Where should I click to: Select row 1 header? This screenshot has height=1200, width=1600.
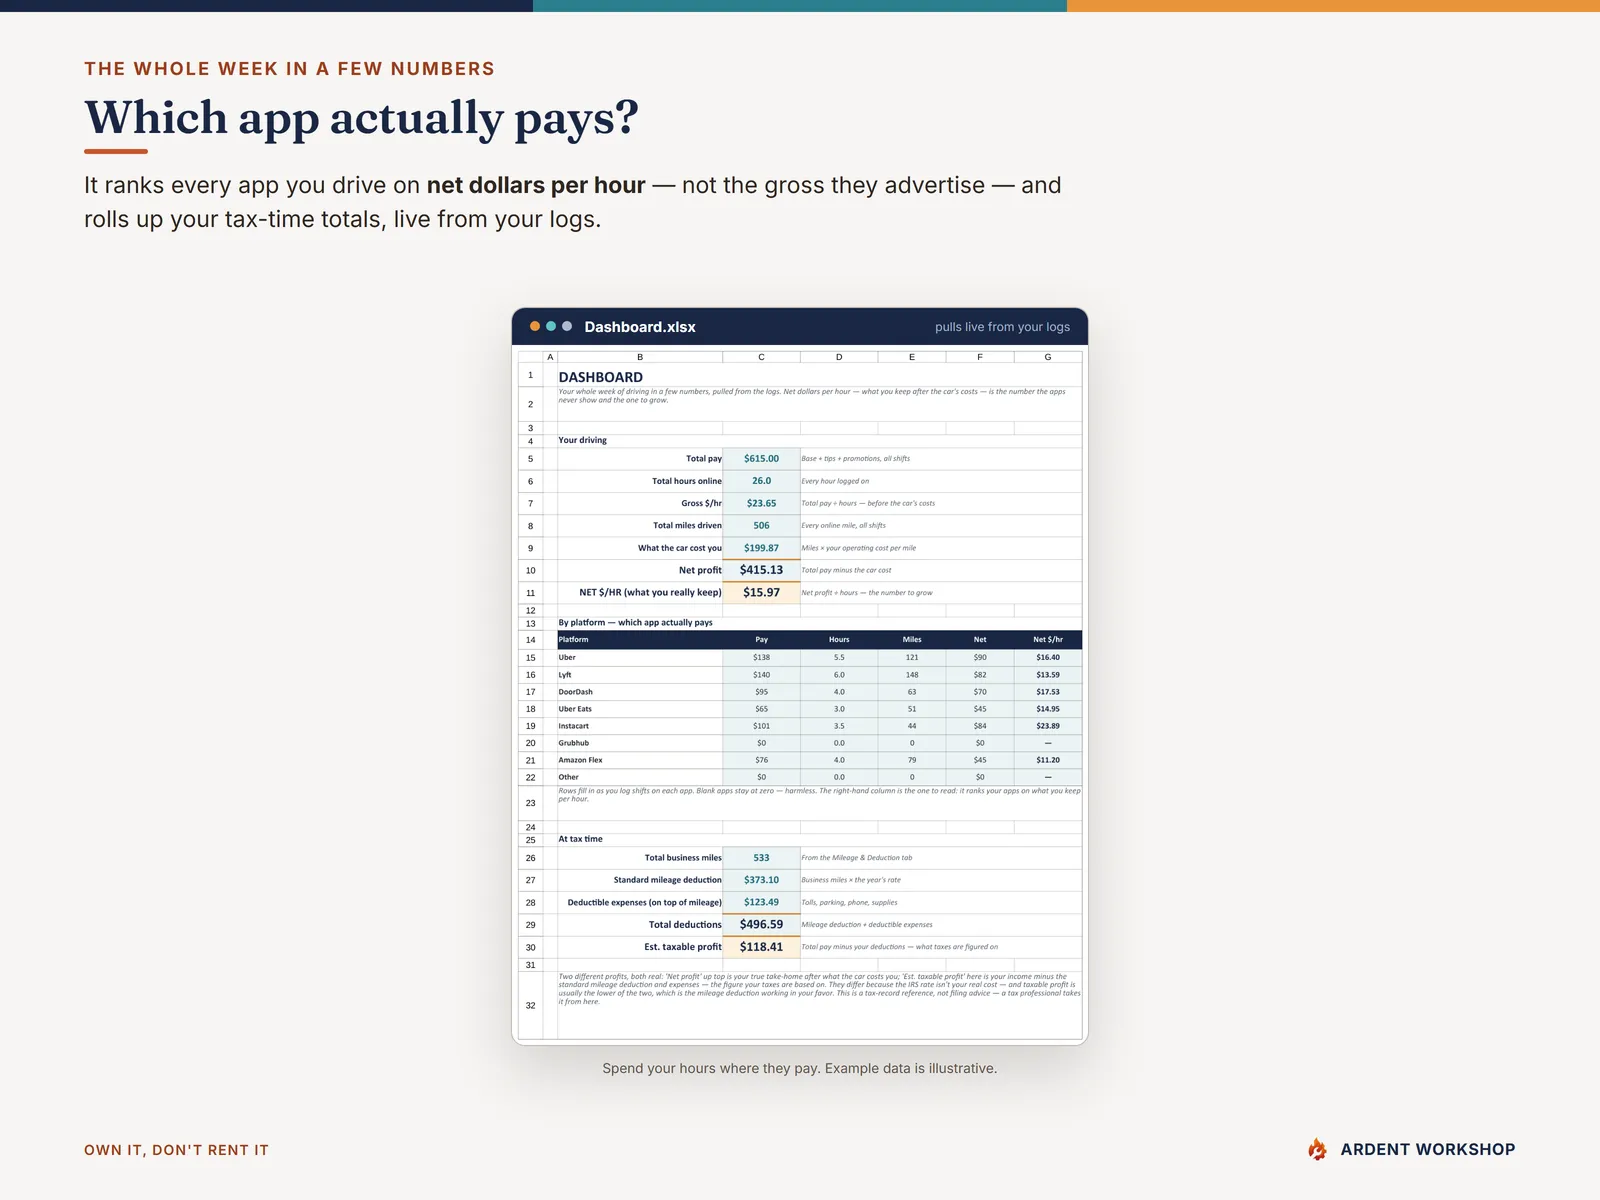click(x=530, y=375)
